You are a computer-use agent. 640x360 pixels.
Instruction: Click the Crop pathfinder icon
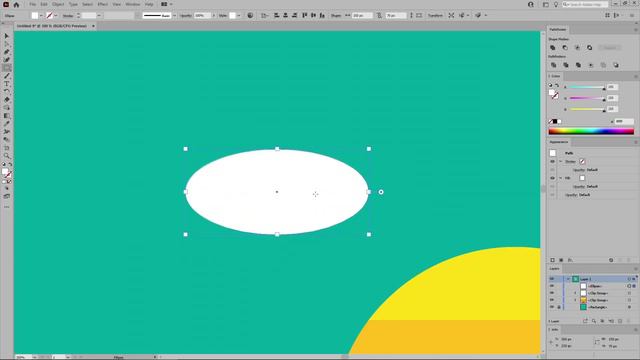pos(591,65)
